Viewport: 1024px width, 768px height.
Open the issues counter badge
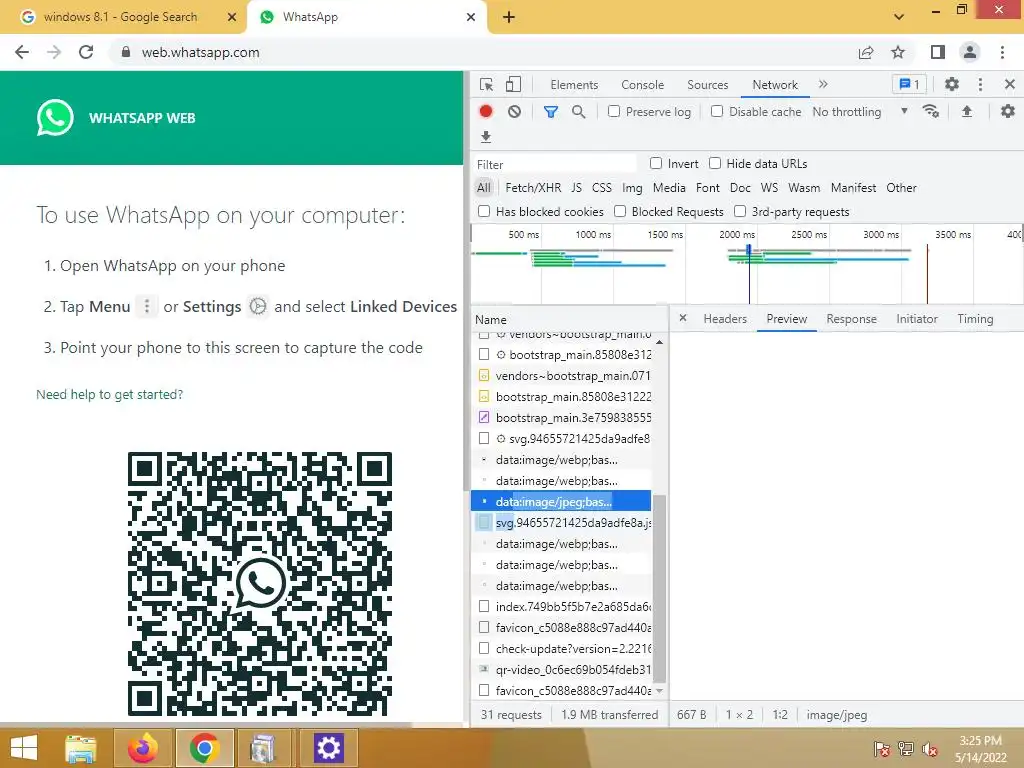coord(909,84)
